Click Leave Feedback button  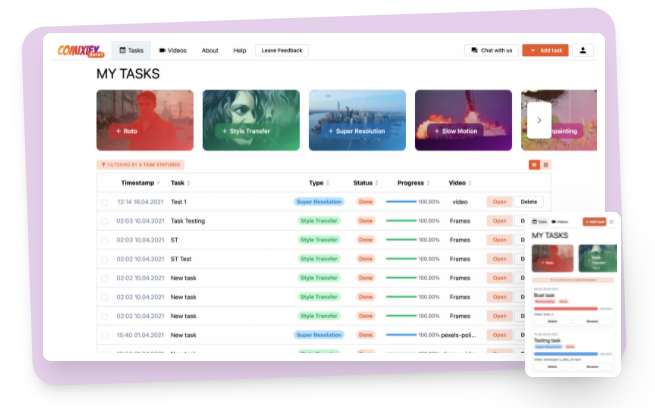[282, 50]
